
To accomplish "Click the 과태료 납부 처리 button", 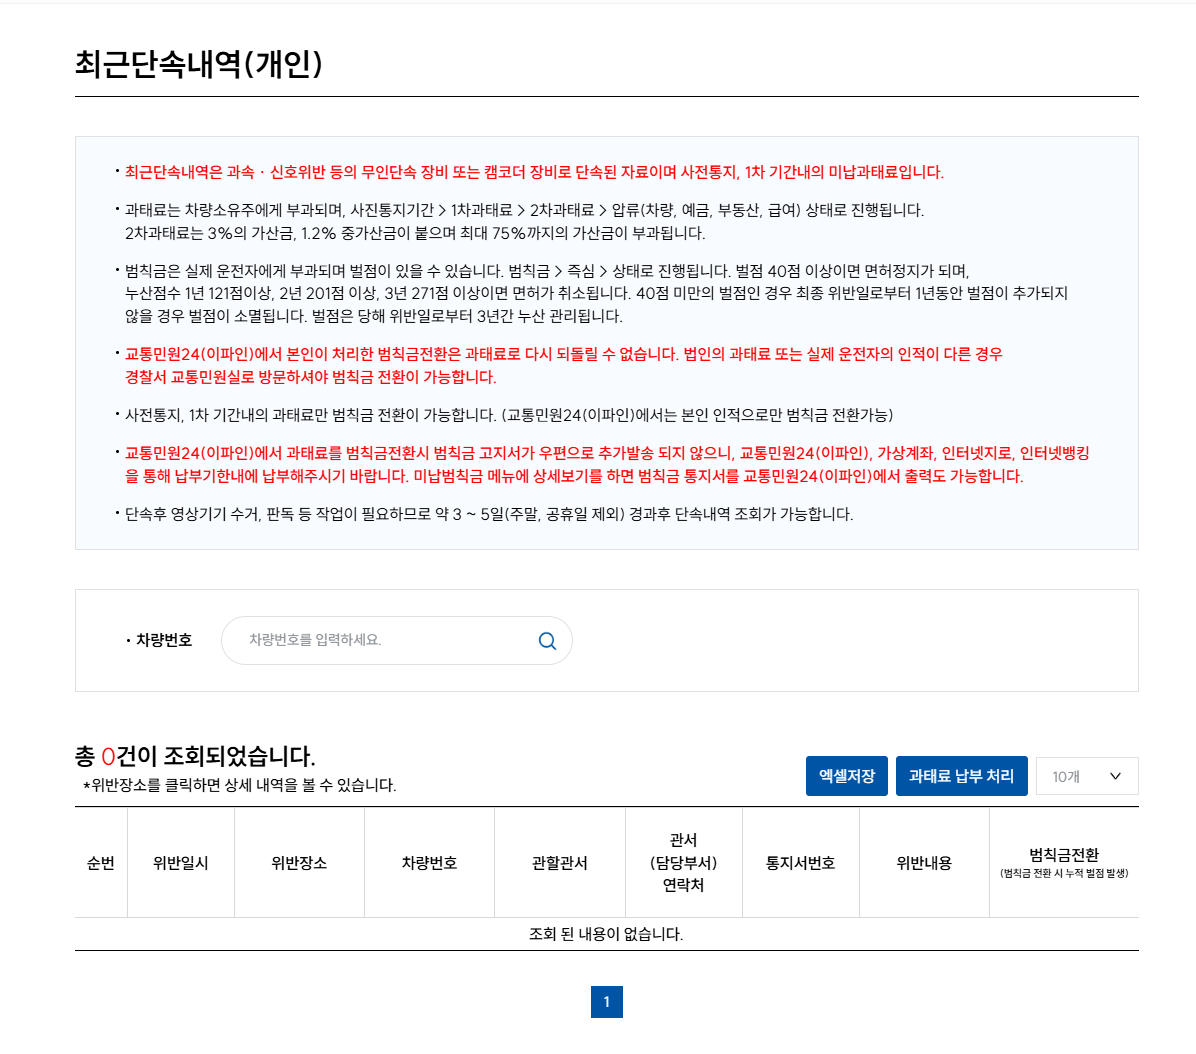I will click(961, 775).
